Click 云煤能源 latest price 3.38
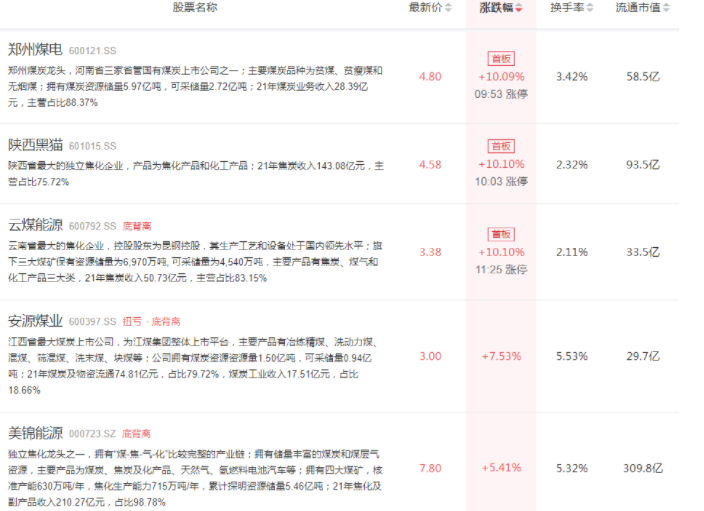The image size is (704, 511). [x=430, y=252]
